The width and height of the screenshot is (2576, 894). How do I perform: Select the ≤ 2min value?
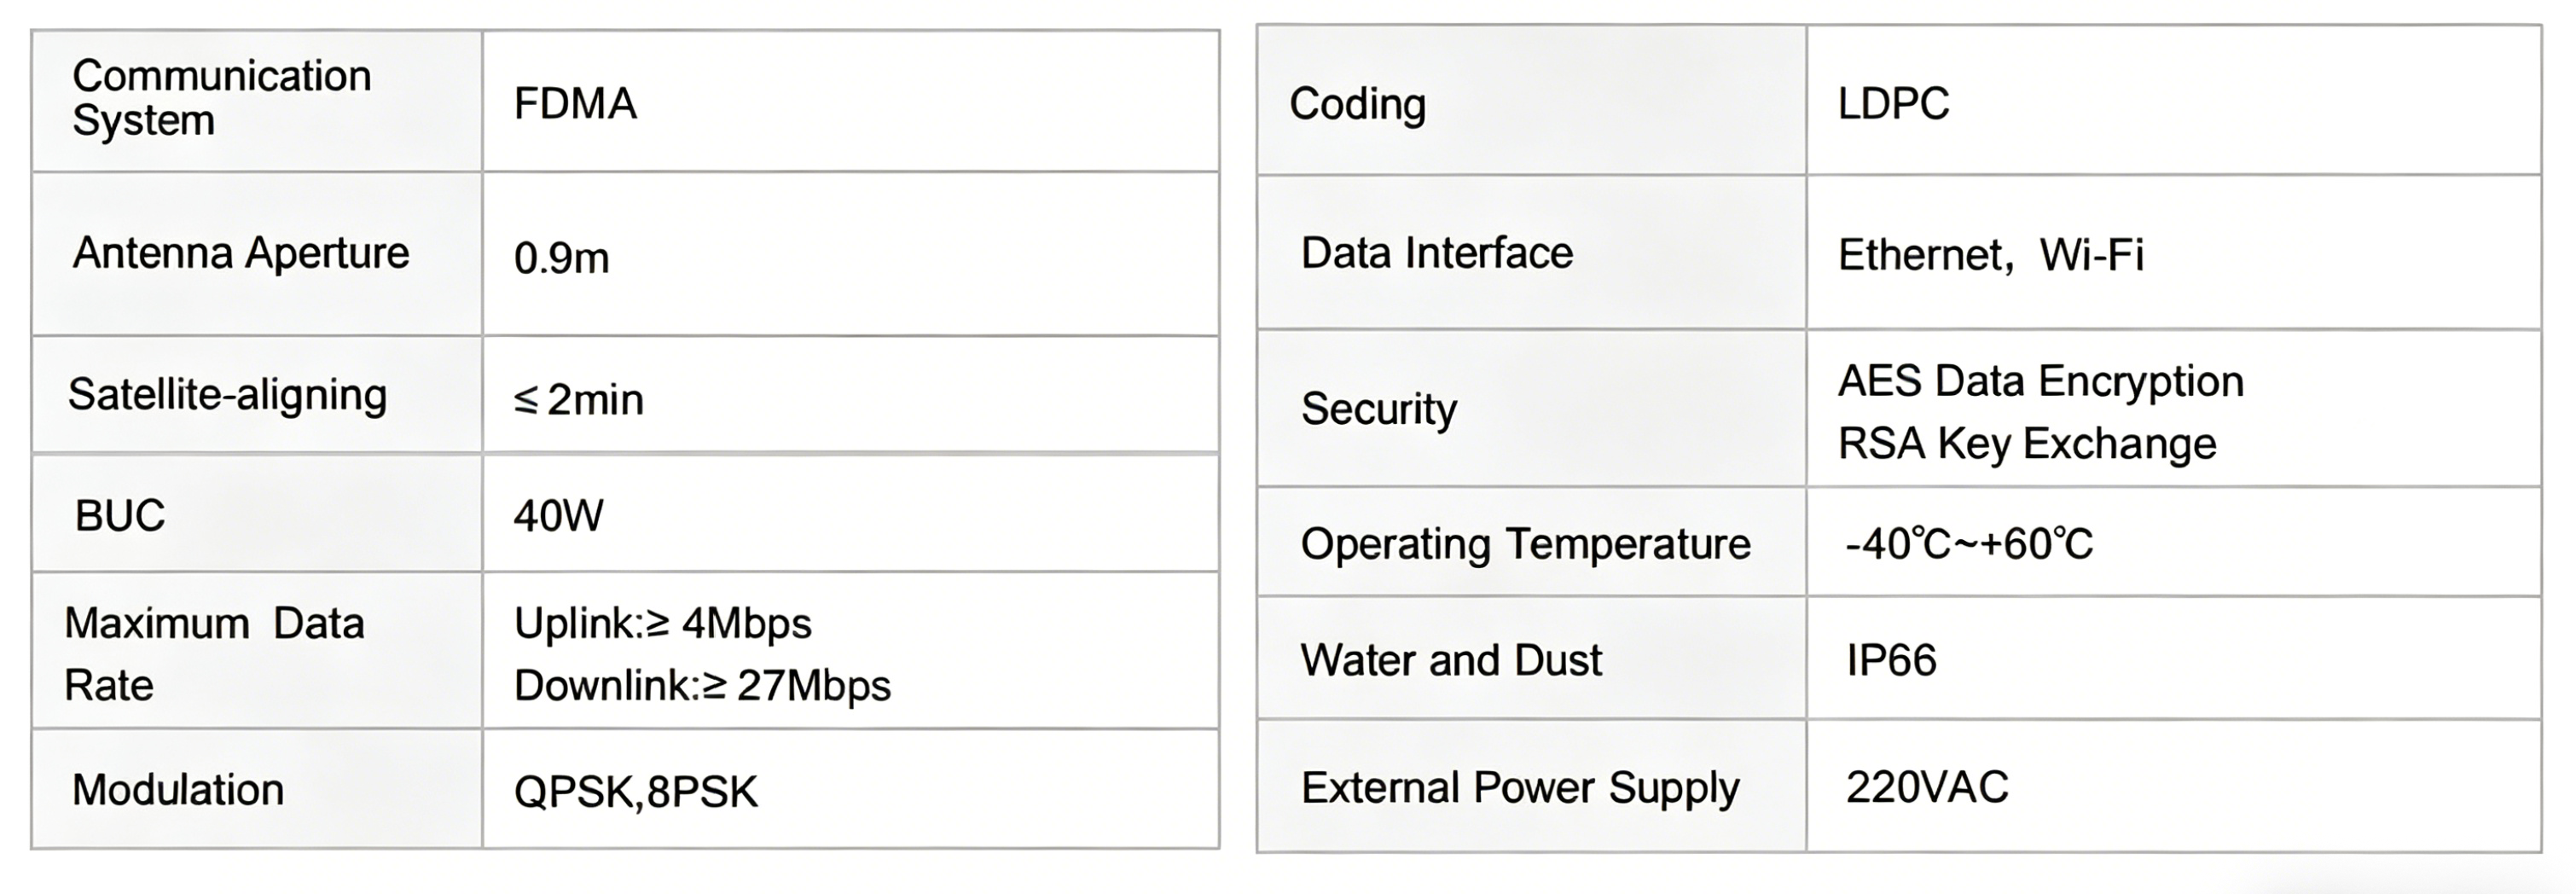pos(579,399)
